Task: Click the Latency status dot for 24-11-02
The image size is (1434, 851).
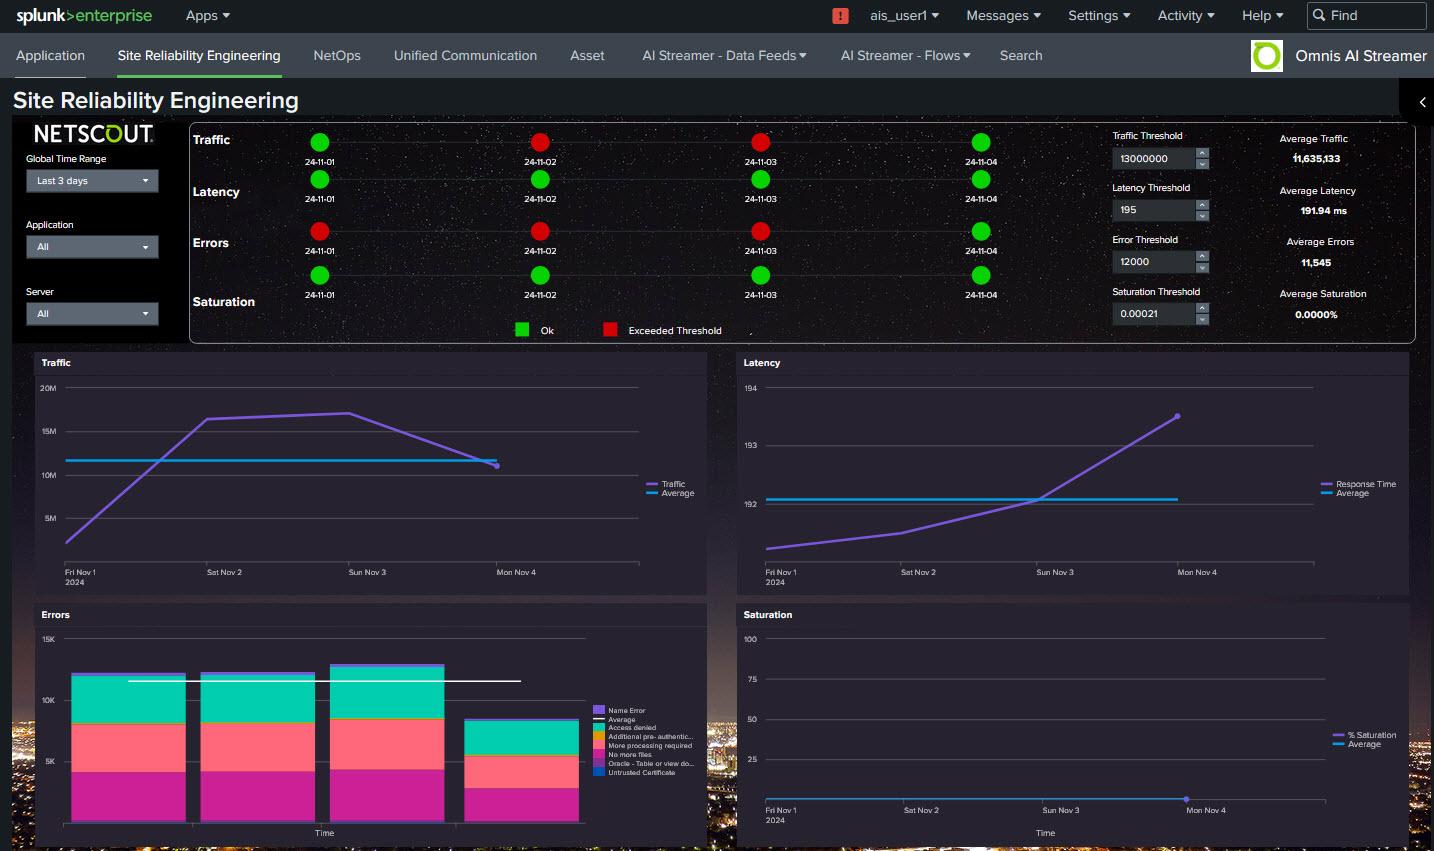Action: tap(540, 180)
